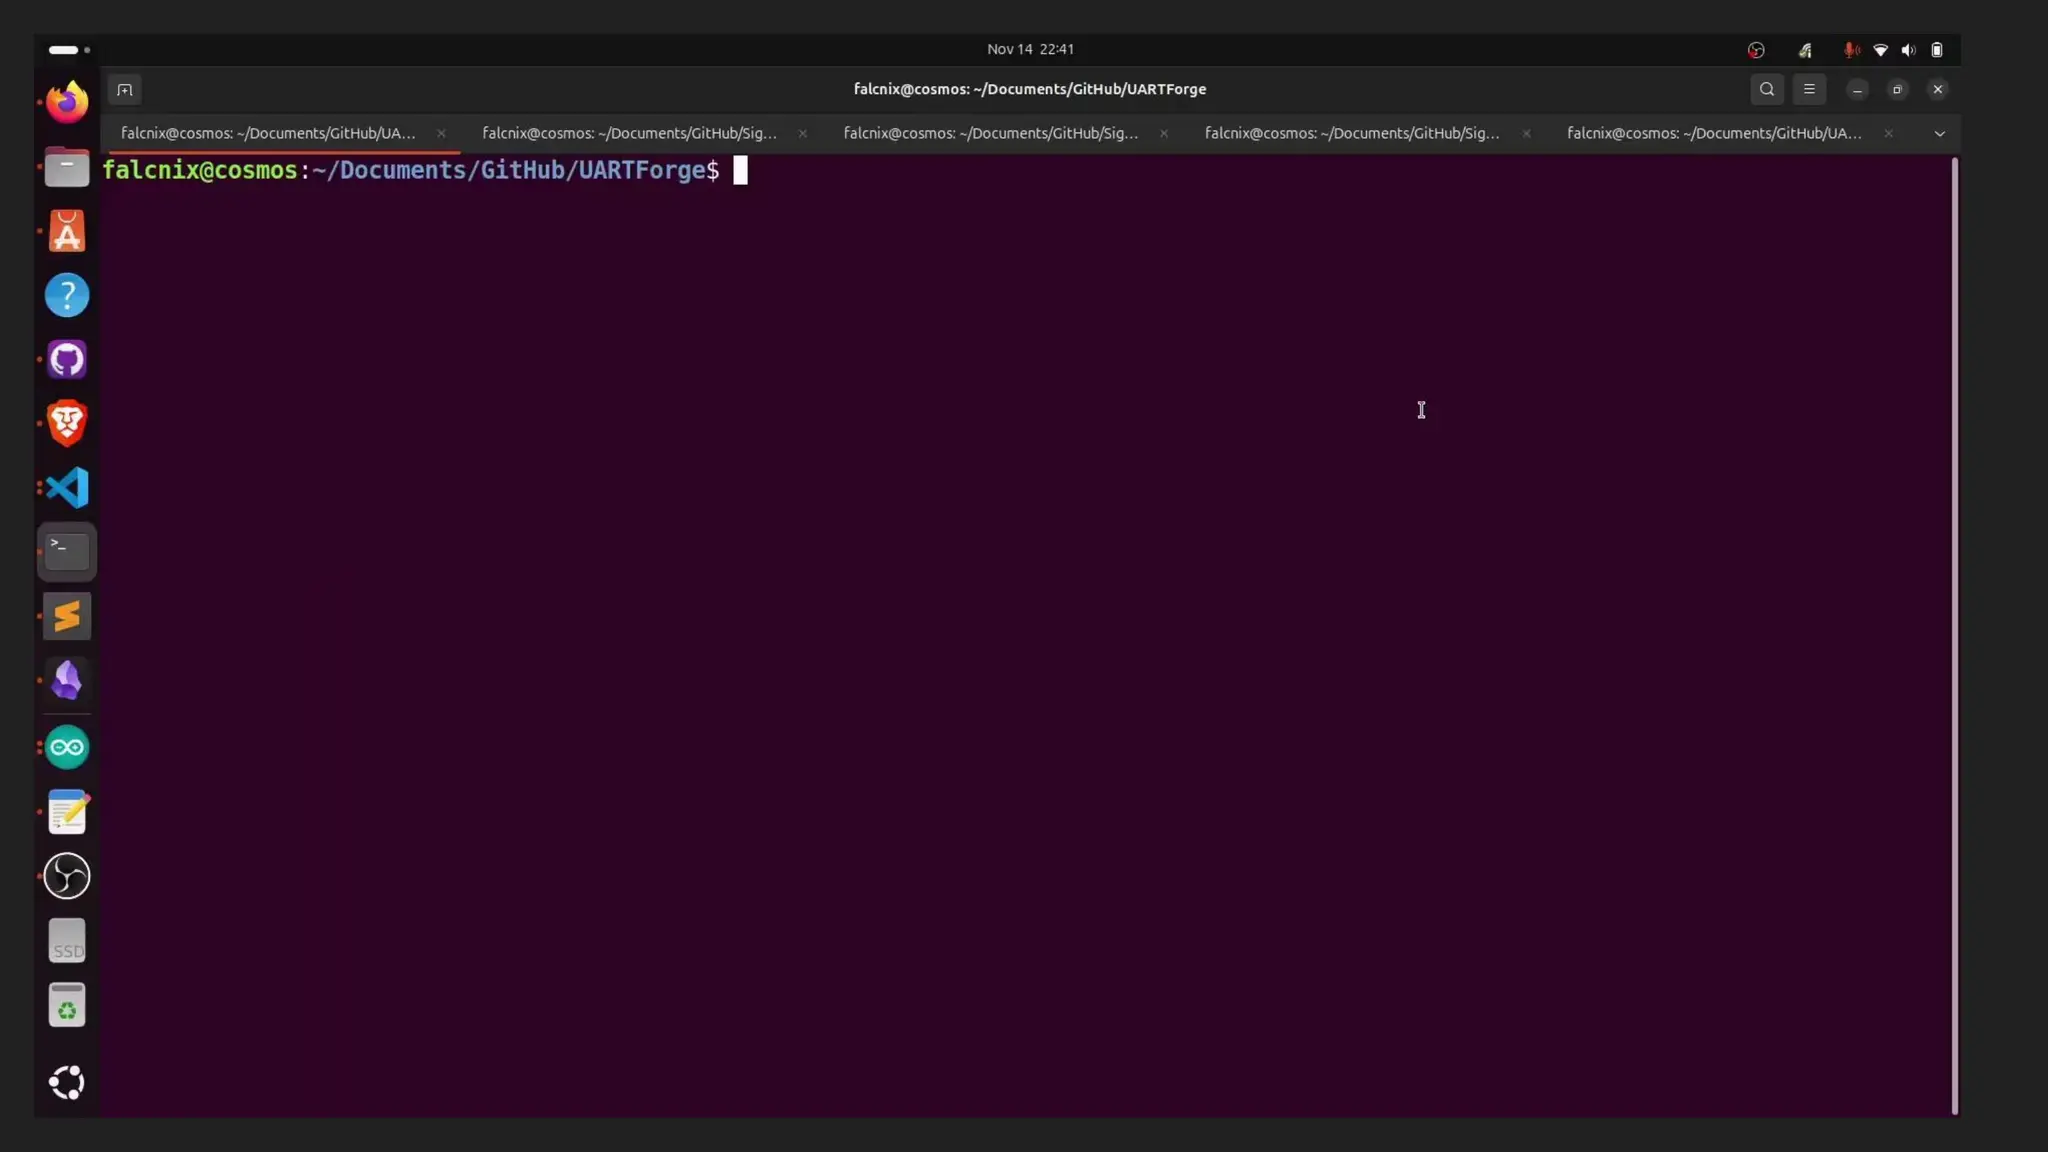The height and width of the screenshot is (1152, 2048).
Task: Open Arduino IDE from the dock
Action: point(67,748)
